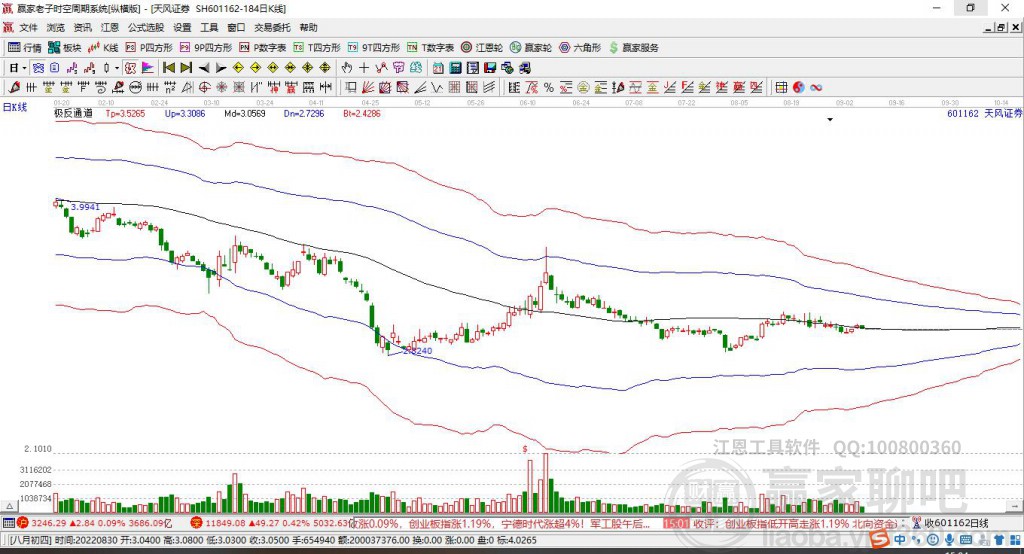Open the T数字表 tool
The image size is (1024, 554).
430,48
